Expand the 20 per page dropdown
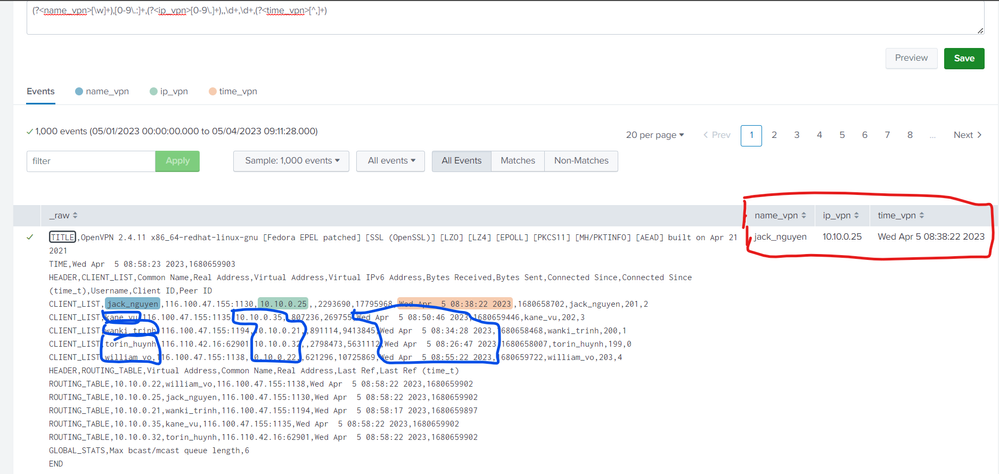 click(x=654, y=135)
